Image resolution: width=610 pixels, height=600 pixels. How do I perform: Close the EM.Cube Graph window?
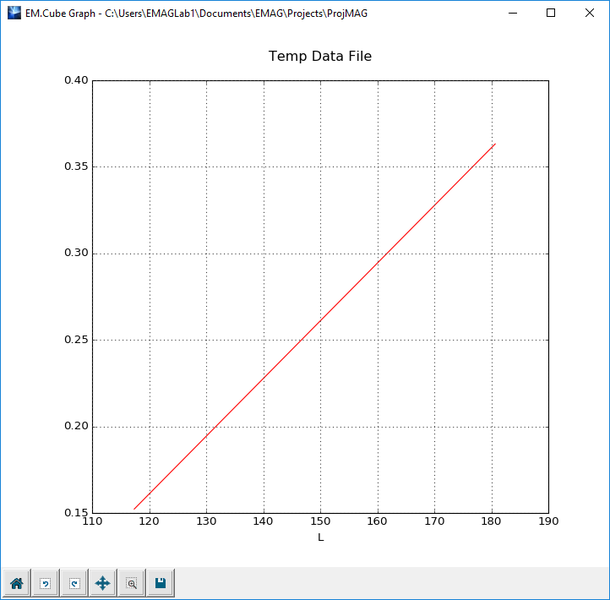click(589, 13)
